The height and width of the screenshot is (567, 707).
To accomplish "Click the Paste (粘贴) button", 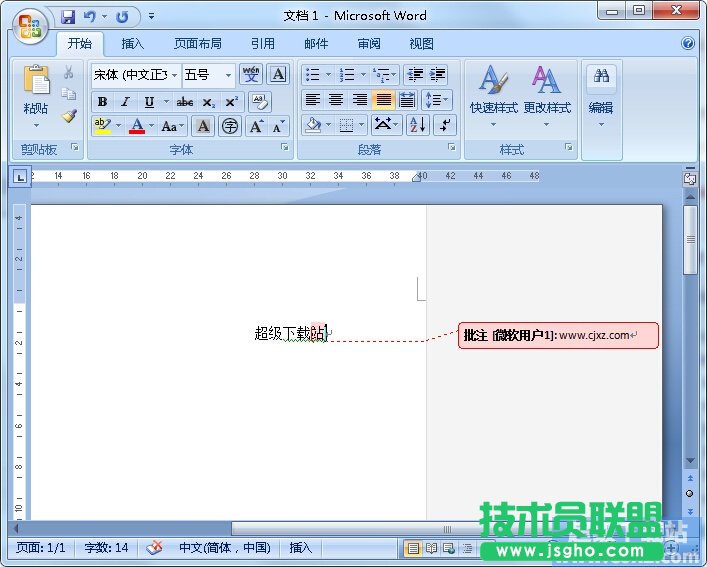I will pos(36,95).
